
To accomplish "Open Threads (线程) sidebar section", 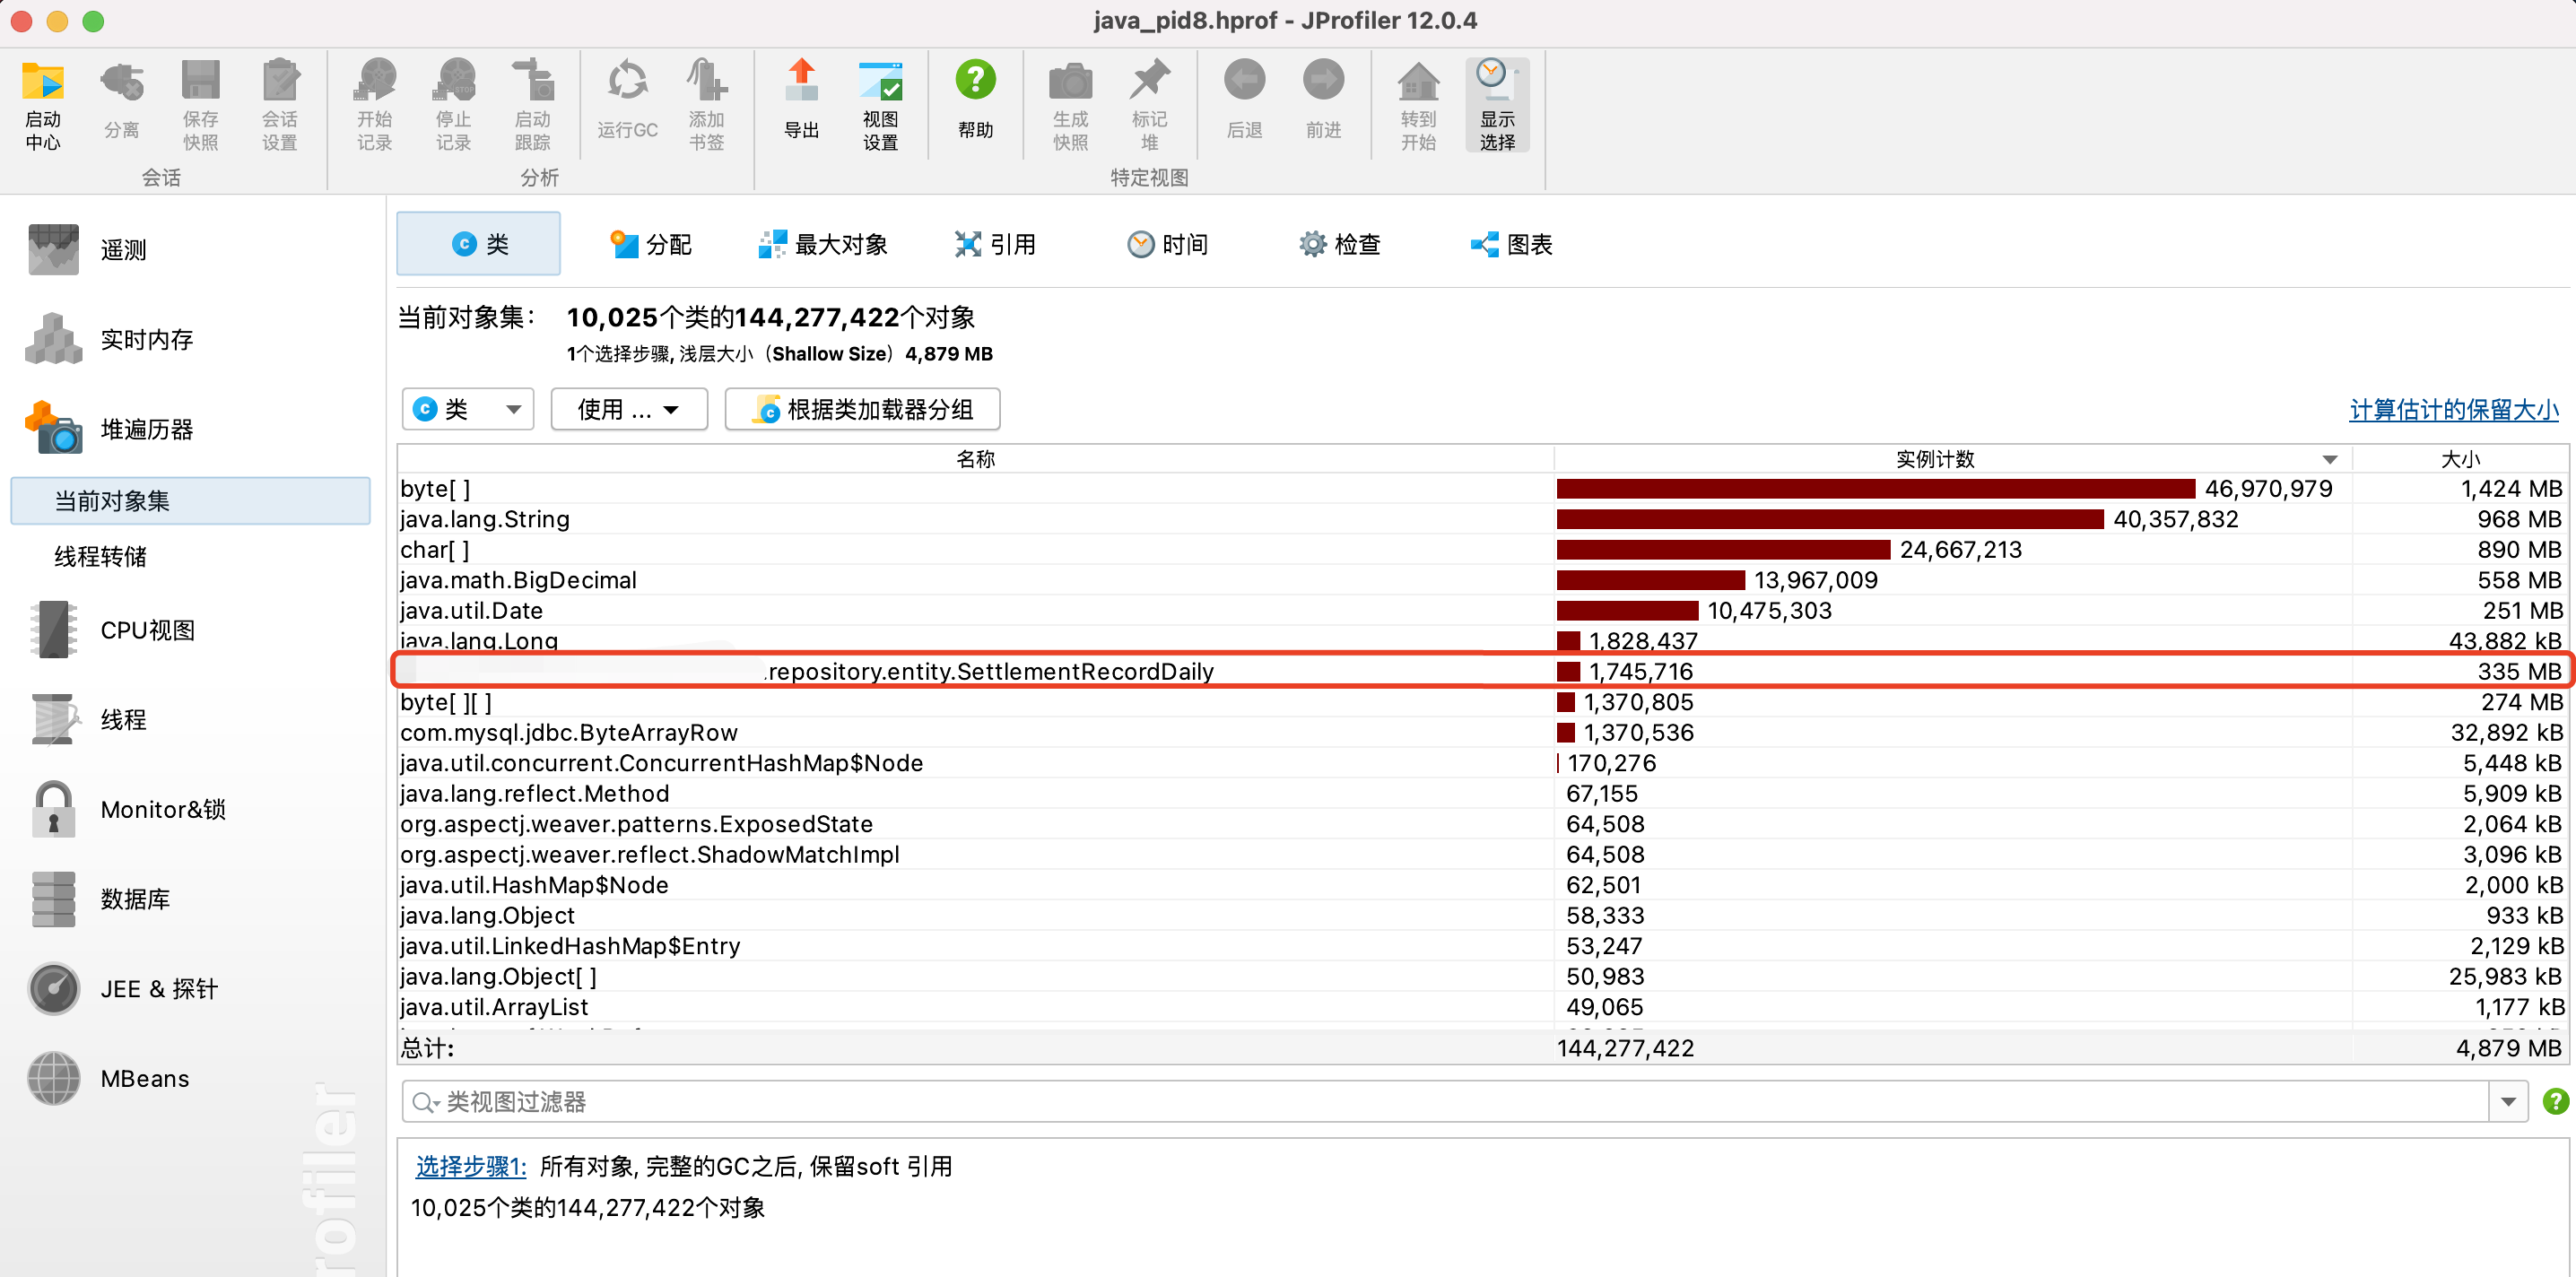I will pos(88,720).
